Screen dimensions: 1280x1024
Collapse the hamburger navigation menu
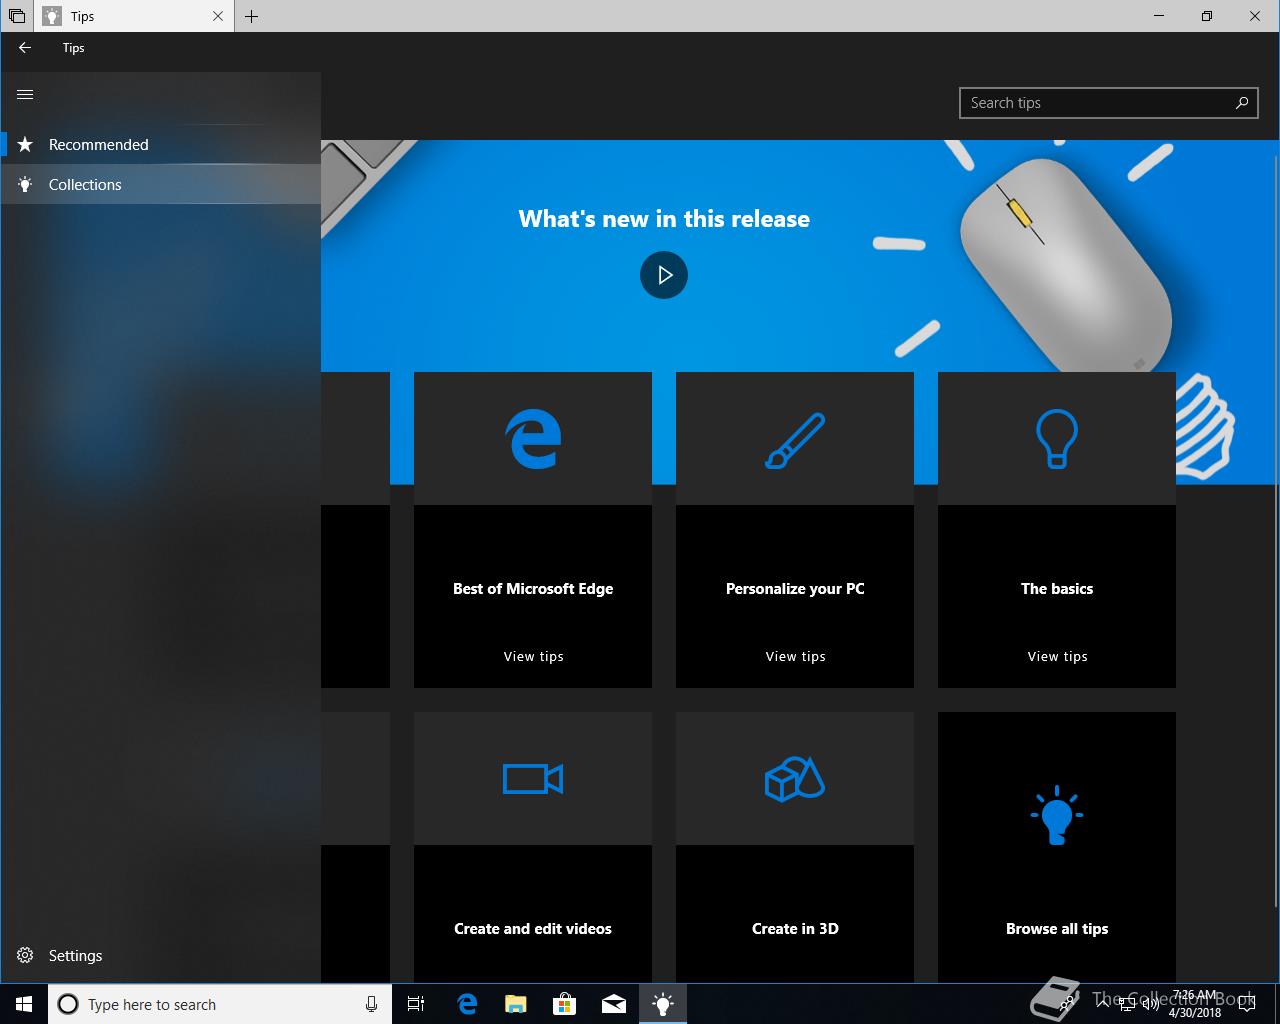pos(25,94)
